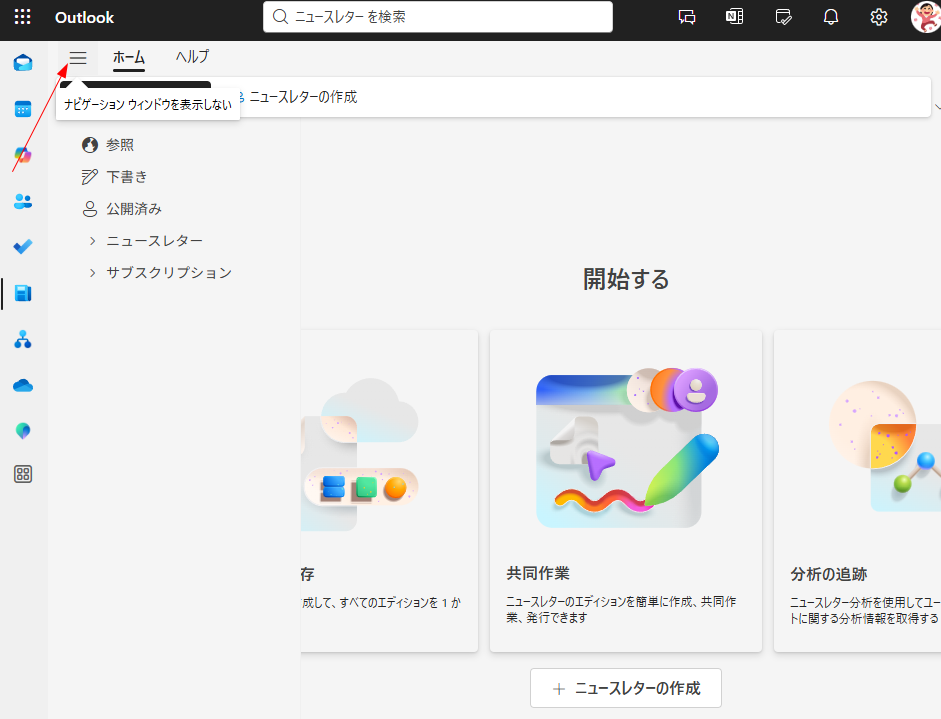Click the bottom ニュースレターの作成 button
Viewport: 941px width, 719px height.
point(626,688)
